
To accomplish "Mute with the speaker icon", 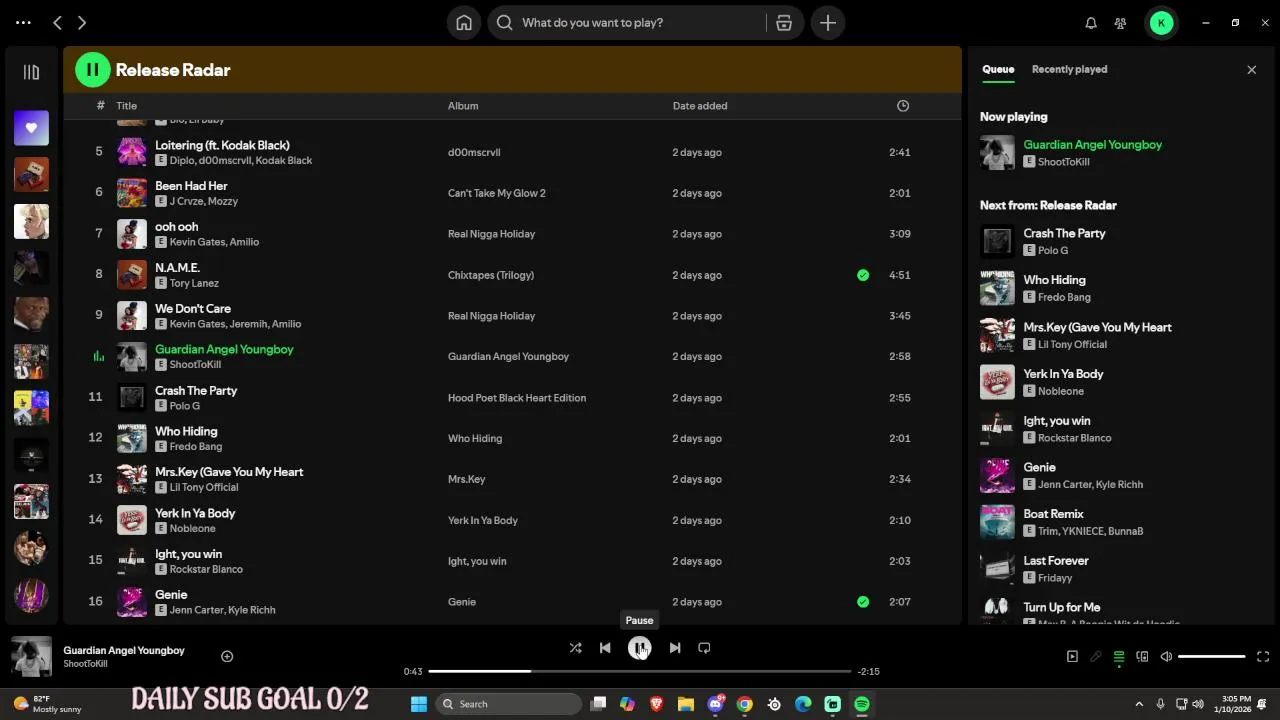I will 1166,657.
